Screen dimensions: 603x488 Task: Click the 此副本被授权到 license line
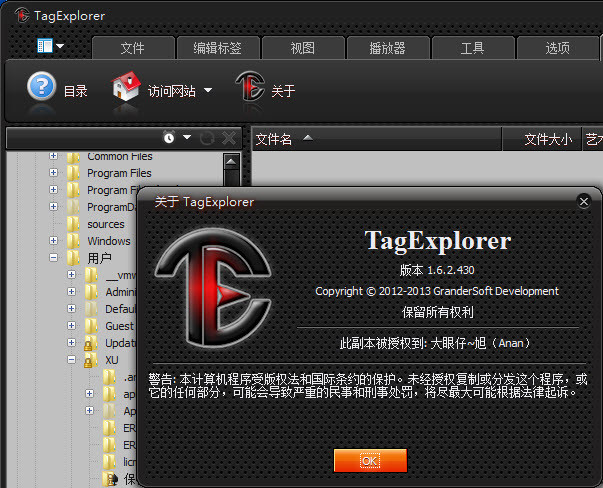pos(435,343)
